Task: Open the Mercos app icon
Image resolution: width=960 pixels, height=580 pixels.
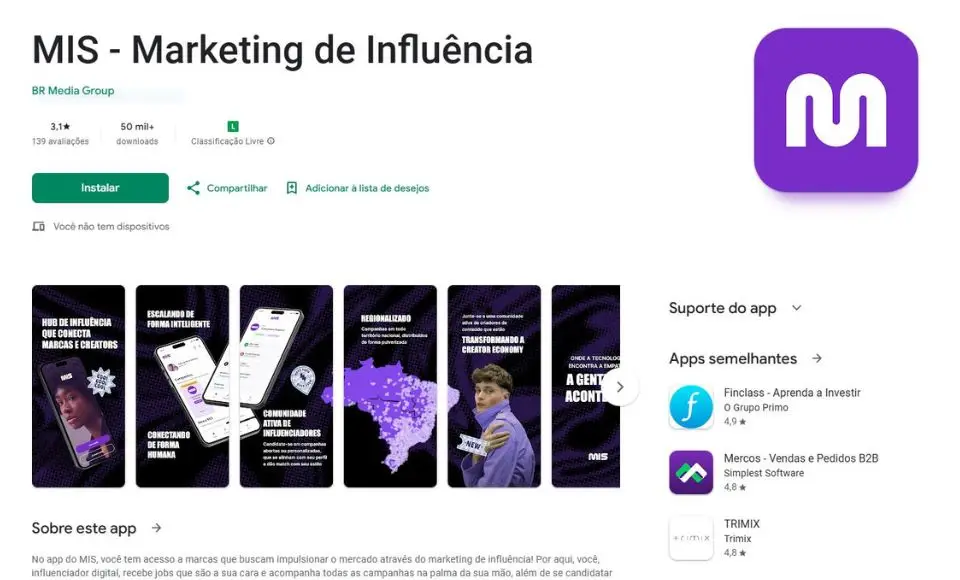Action: [x=691, y=472]
